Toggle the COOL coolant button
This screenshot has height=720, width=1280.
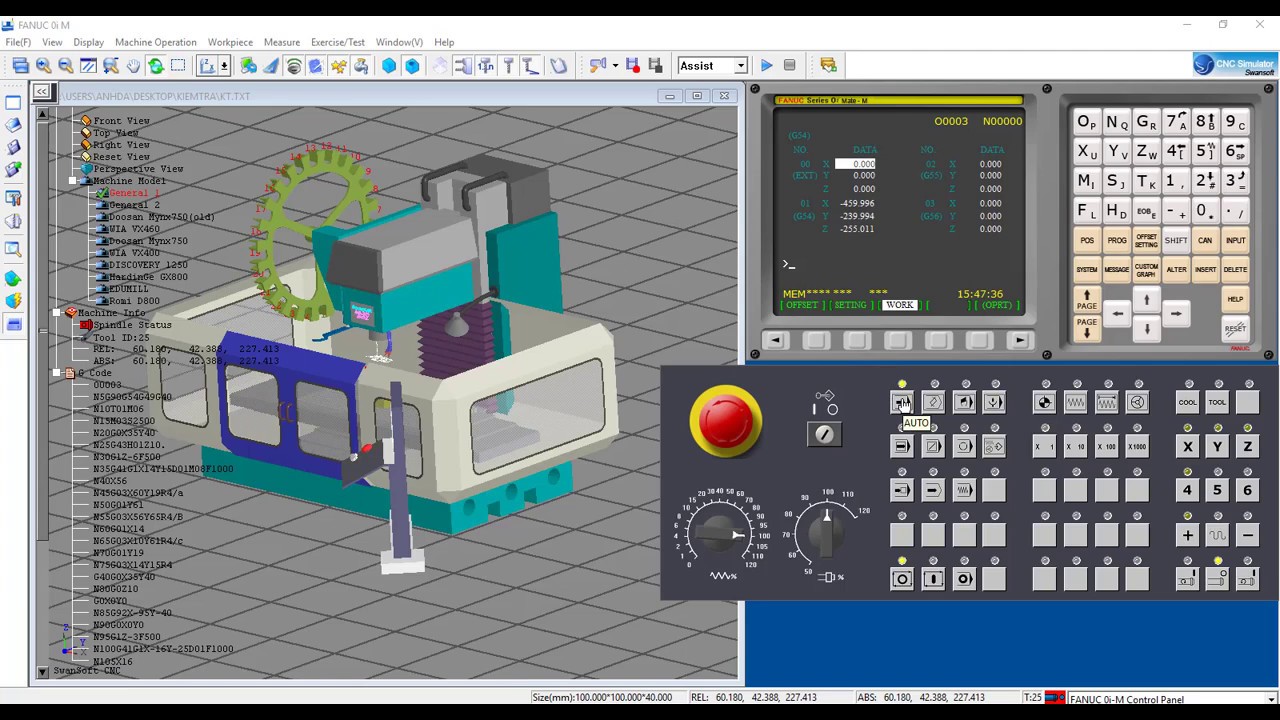point(1187,402)
